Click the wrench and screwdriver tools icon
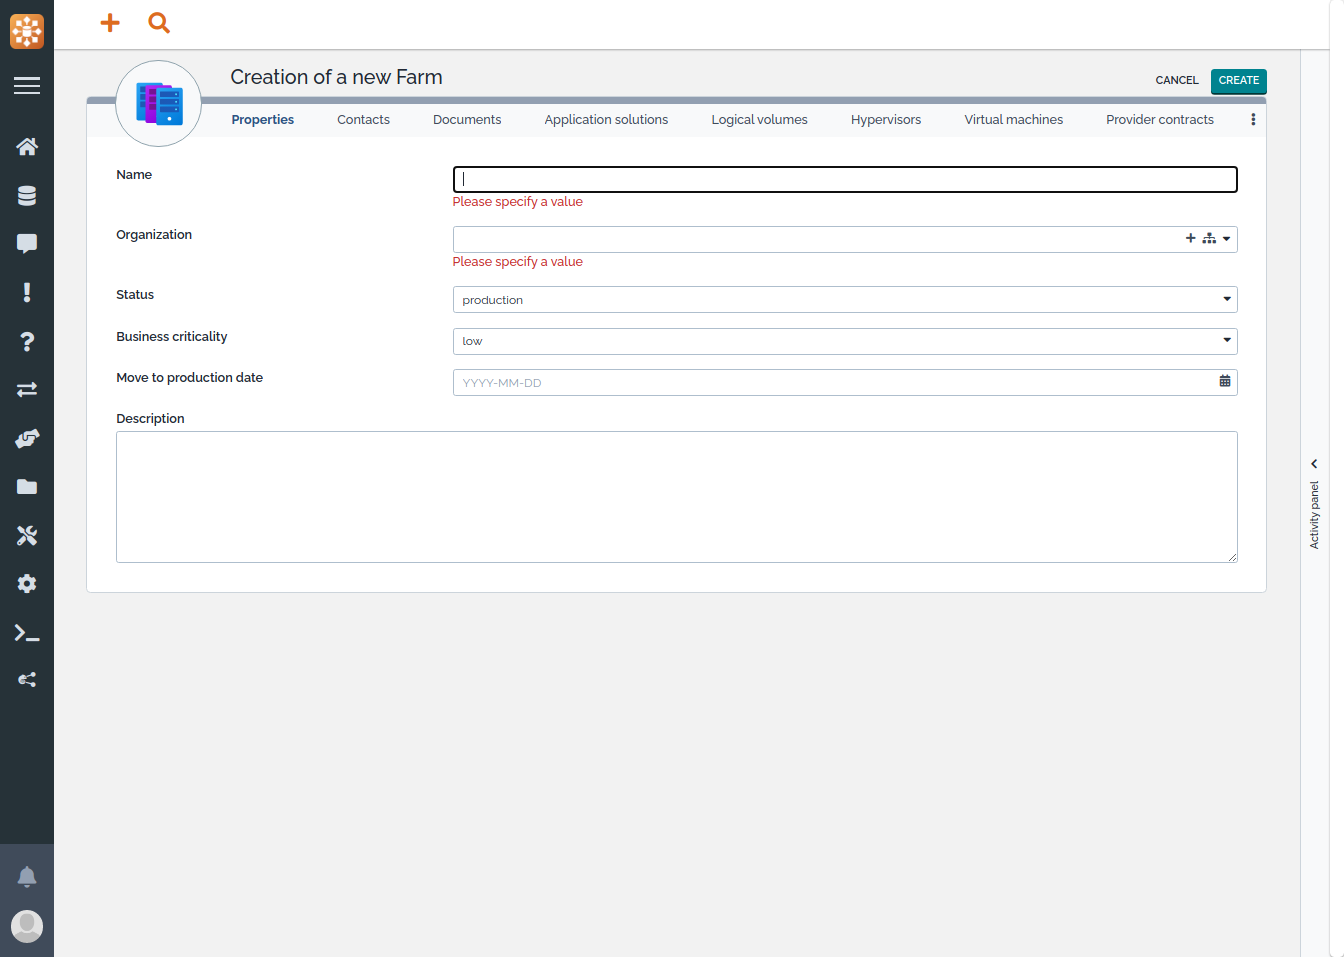1344x957 pixels. coord(27,536)
